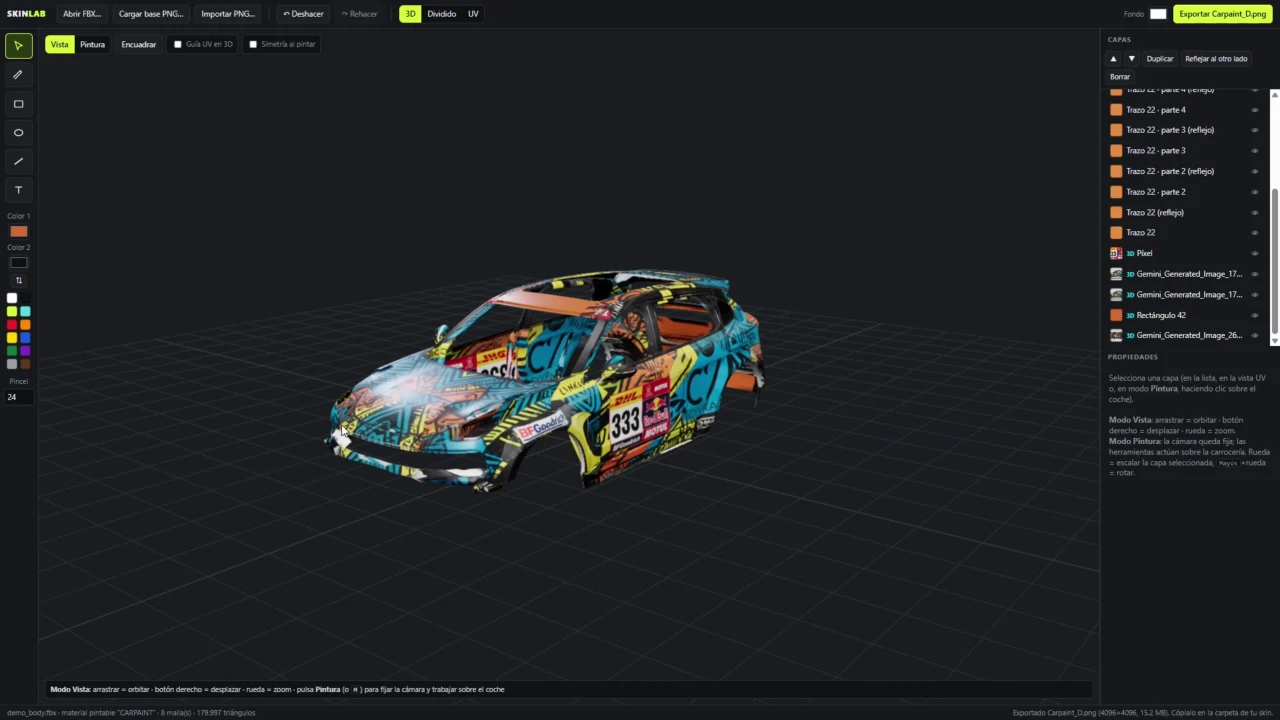The image size is (1280, 720).
Task: Select the Gemini_Generated_Image_26 layer thumbnail
Action: (1116, 335)
